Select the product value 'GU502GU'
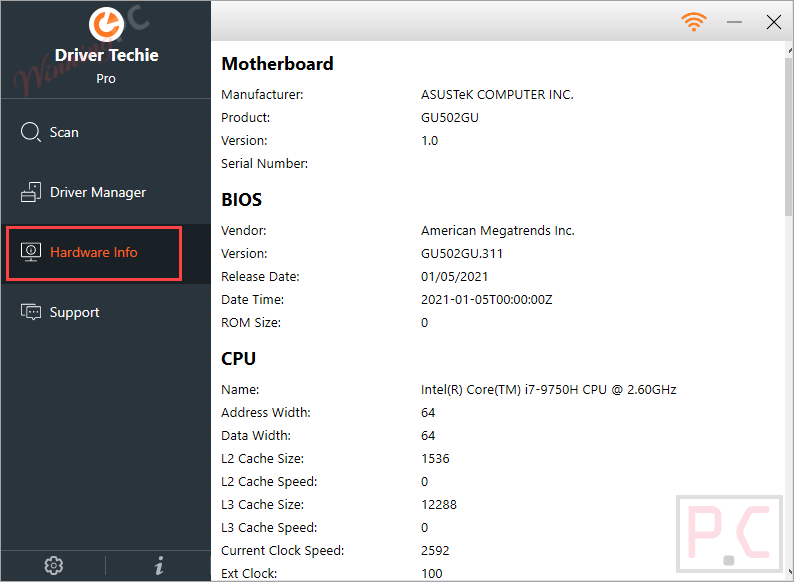The height and width of the screenshot is (582, 794). [450, 118]
